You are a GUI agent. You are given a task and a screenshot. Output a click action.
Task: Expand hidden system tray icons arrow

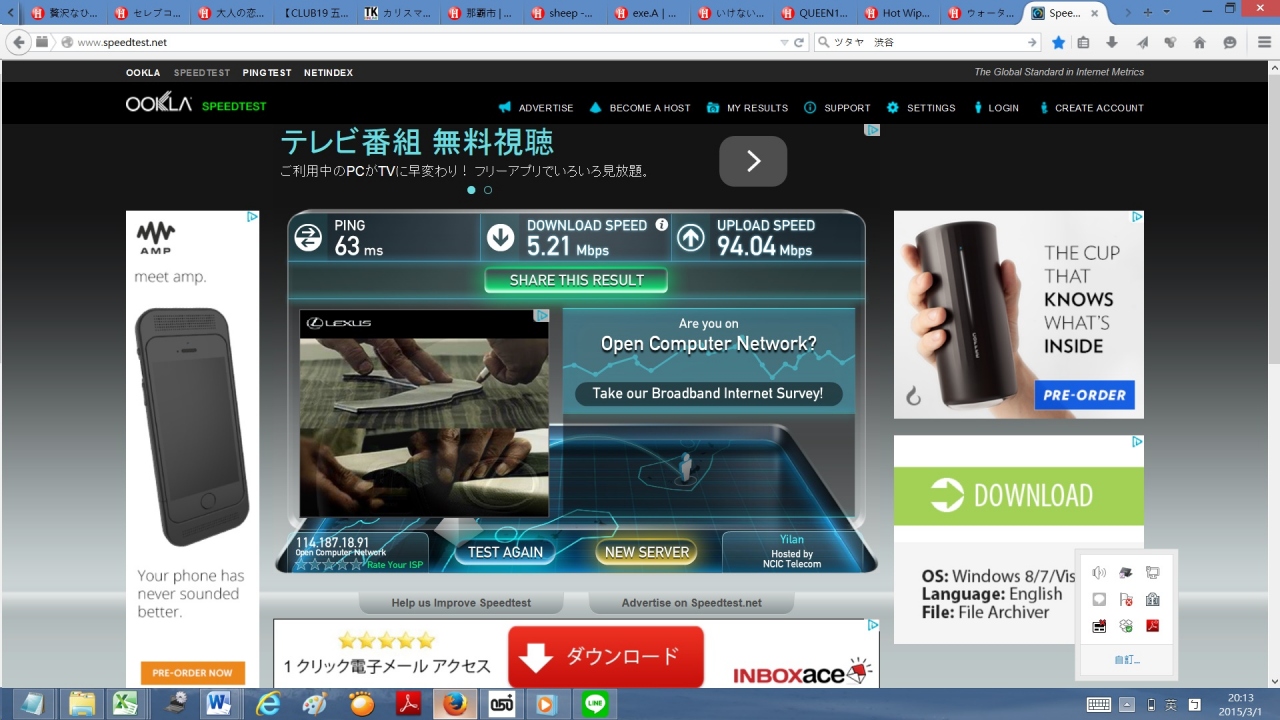[x=1126, y=704]
